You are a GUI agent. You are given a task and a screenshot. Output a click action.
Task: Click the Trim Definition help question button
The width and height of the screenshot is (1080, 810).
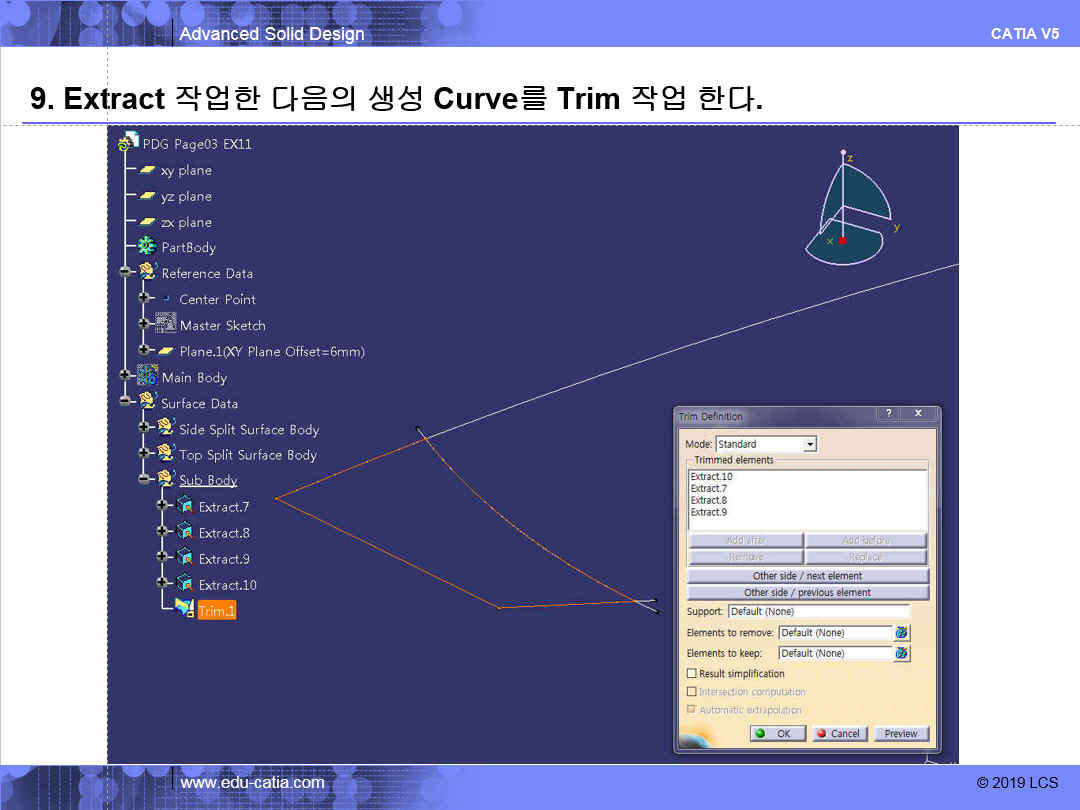point(887,414)
